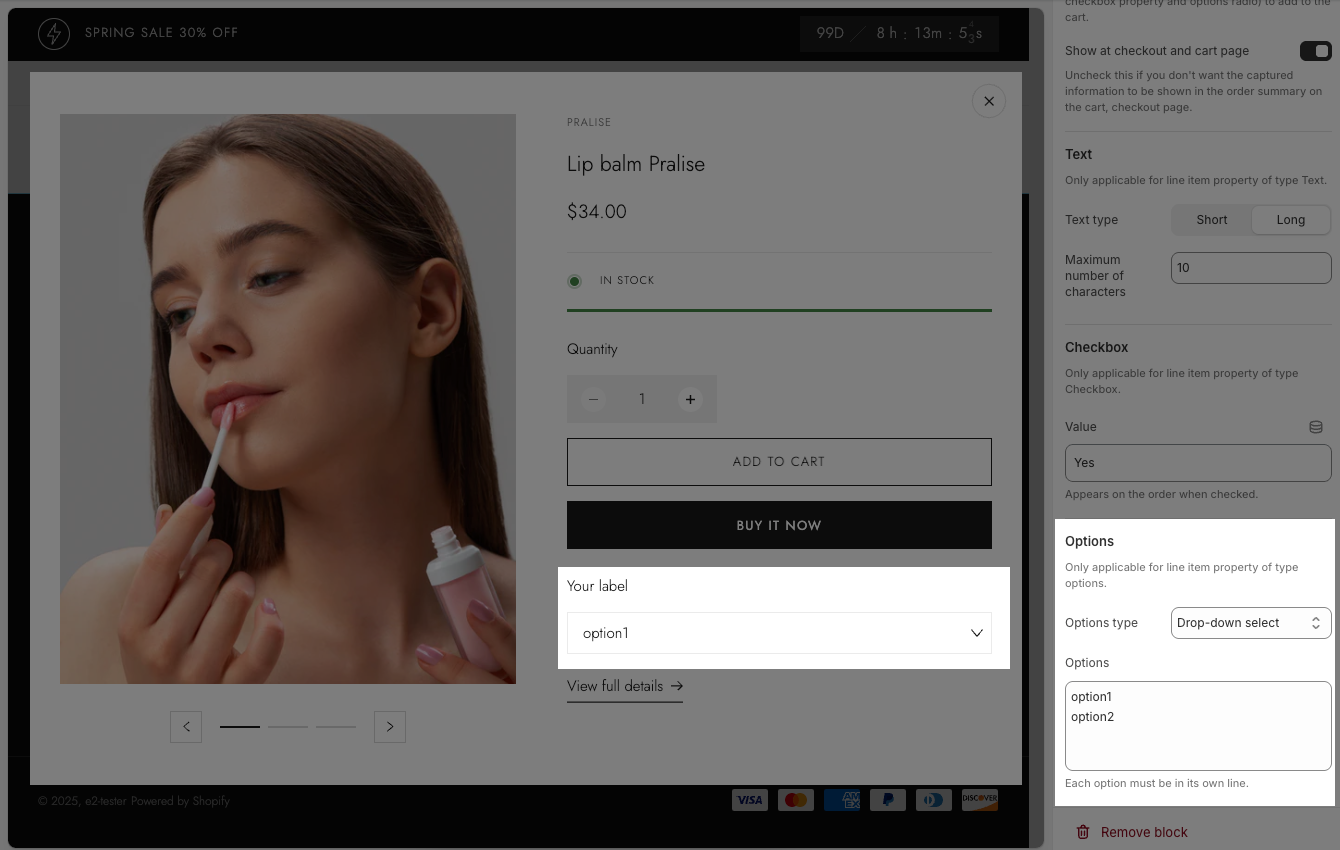Click the Mastercard payment icon
Viewport: 1340px width, 850px height.
[x=796, y=800]
